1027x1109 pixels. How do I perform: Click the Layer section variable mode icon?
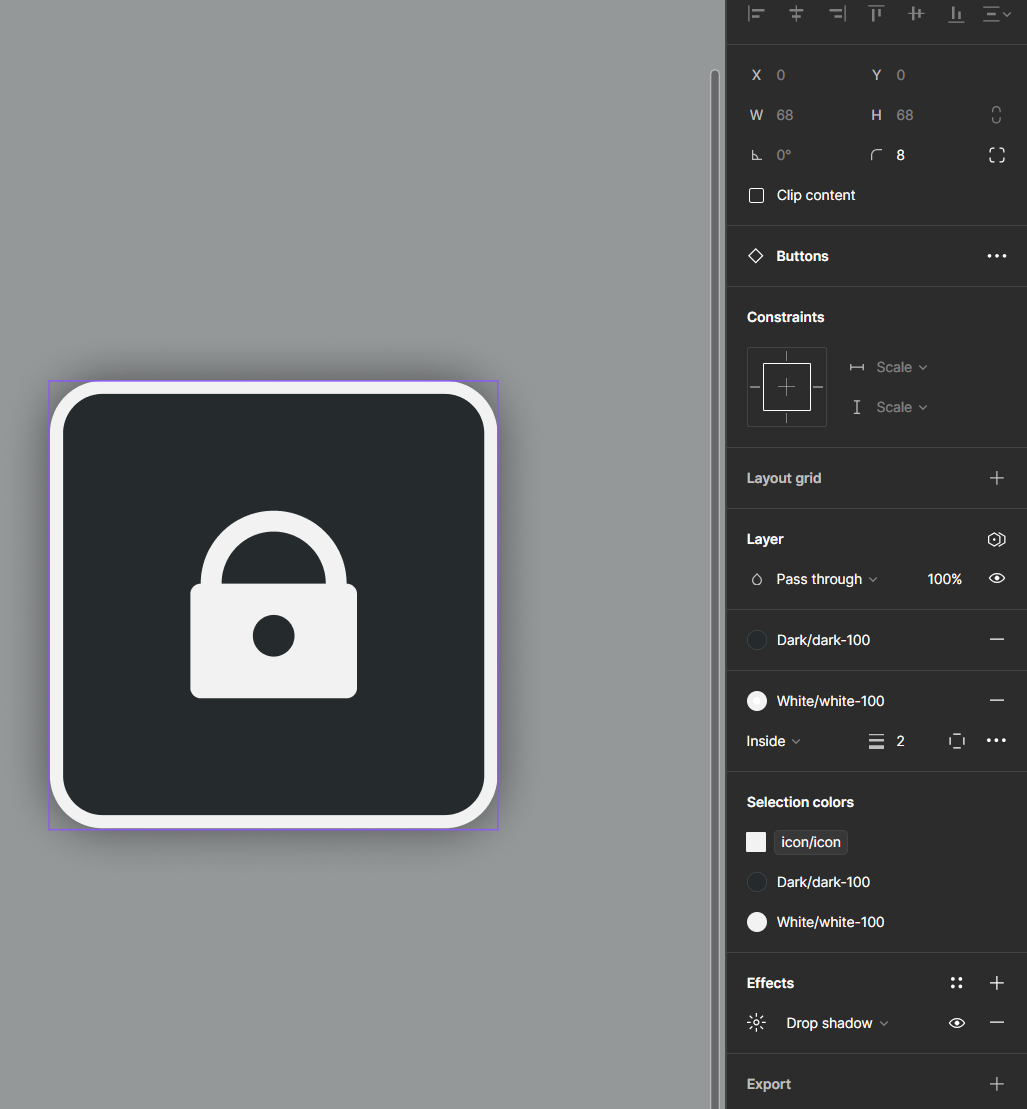point(997,540)
